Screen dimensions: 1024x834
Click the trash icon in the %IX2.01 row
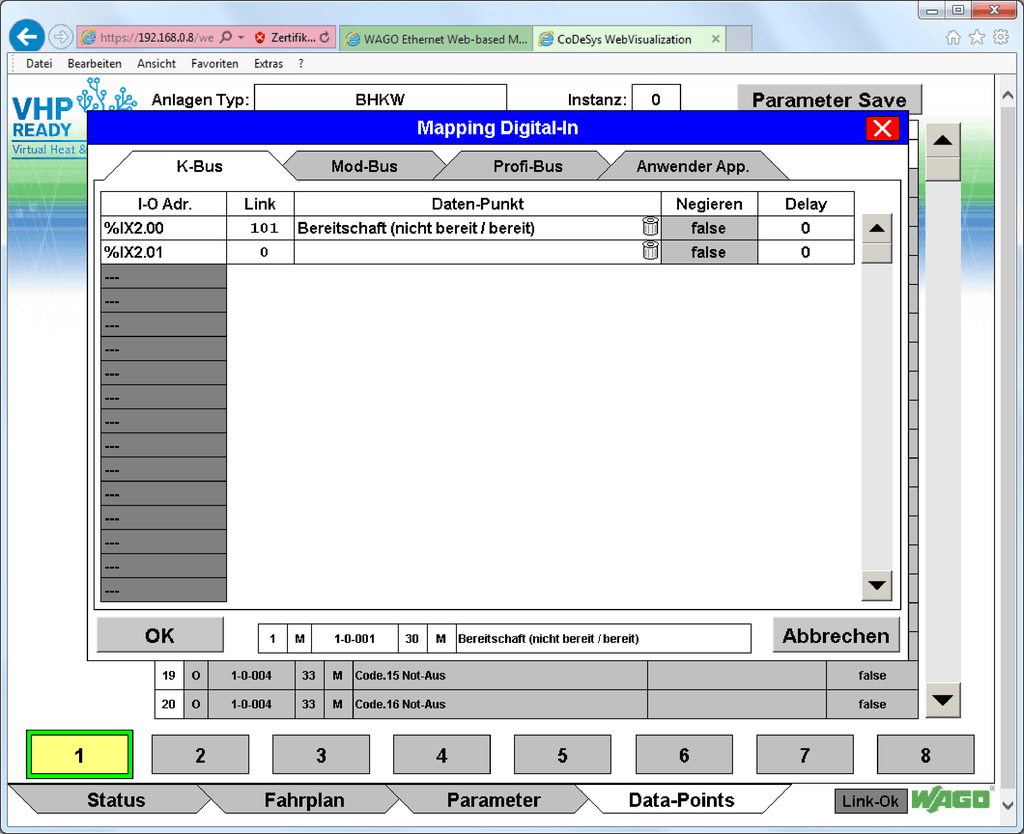651,251
